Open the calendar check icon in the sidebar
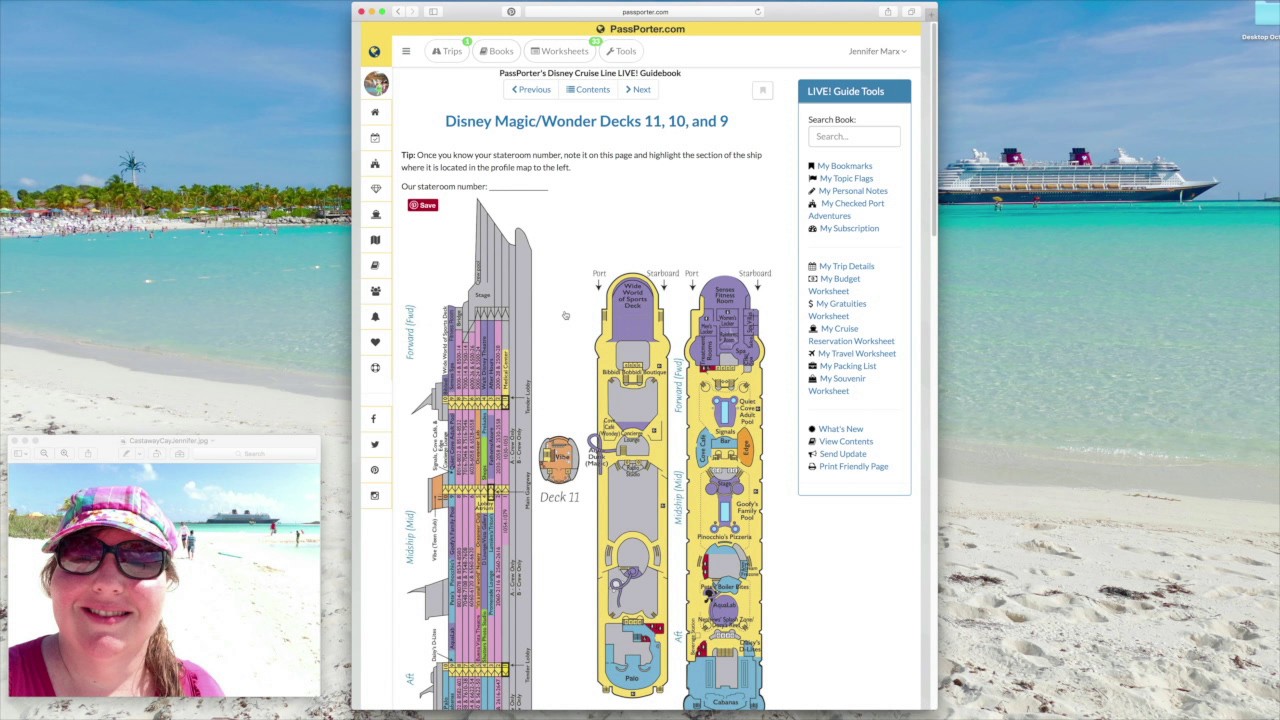Screen dimensions: 1280x720 (x=375, y=138)
